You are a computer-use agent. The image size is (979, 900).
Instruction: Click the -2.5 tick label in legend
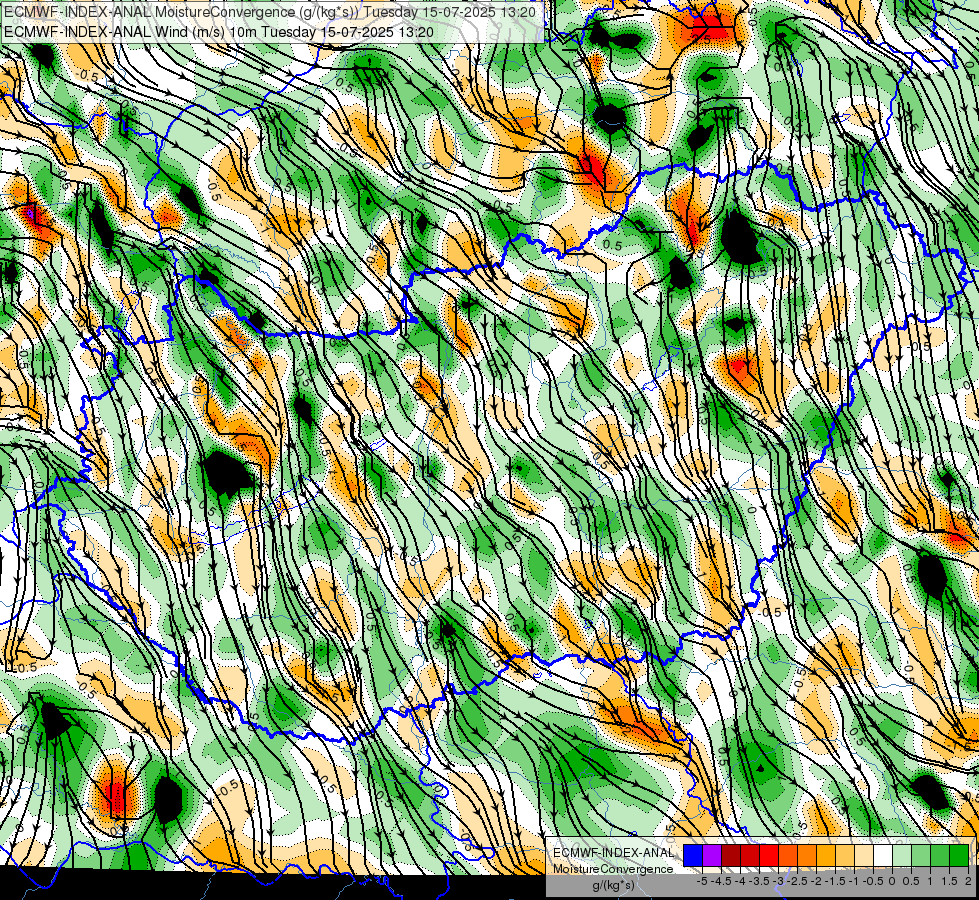click(797, 881)
